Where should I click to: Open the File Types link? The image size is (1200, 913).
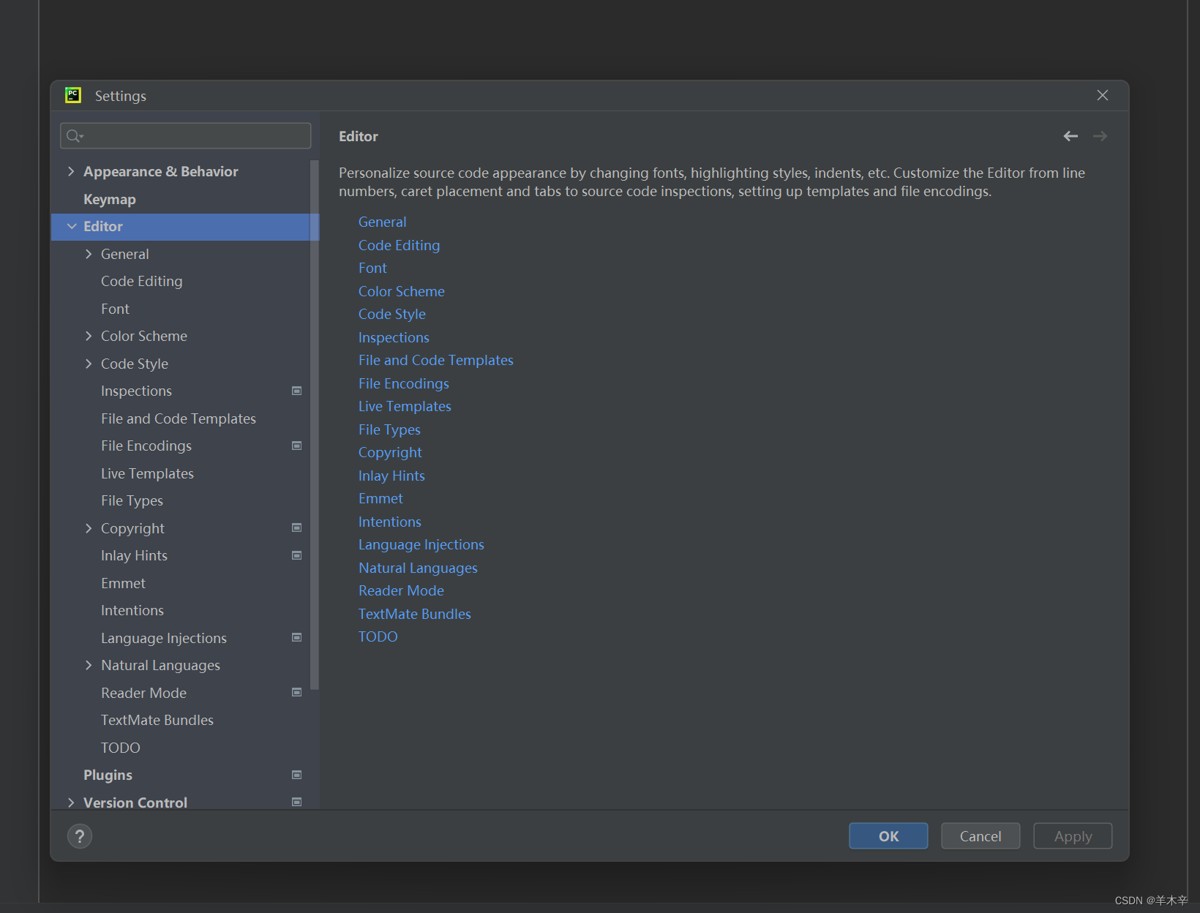click(x=389, y=429)
